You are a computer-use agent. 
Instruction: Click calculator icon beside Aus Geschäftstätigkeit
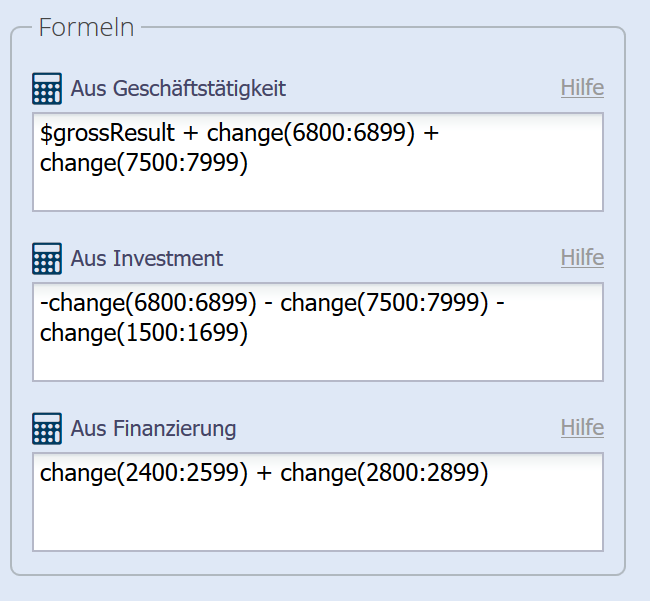tap(47, 89)
